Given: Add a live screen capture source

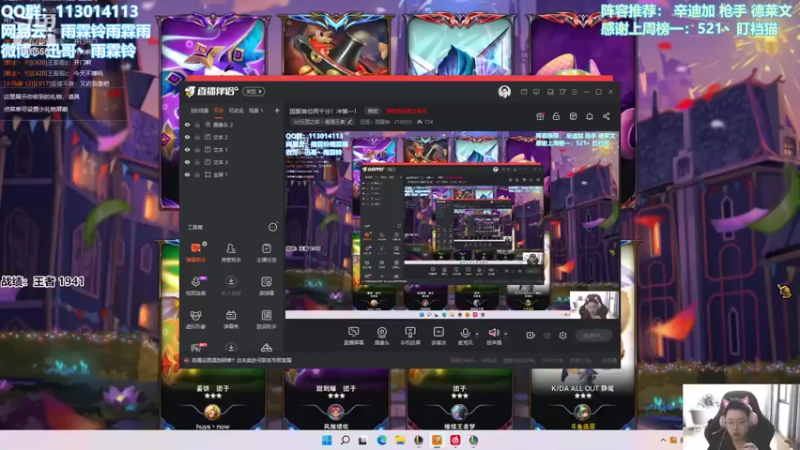Looking at the screenshot, I should tap(353, 336).
